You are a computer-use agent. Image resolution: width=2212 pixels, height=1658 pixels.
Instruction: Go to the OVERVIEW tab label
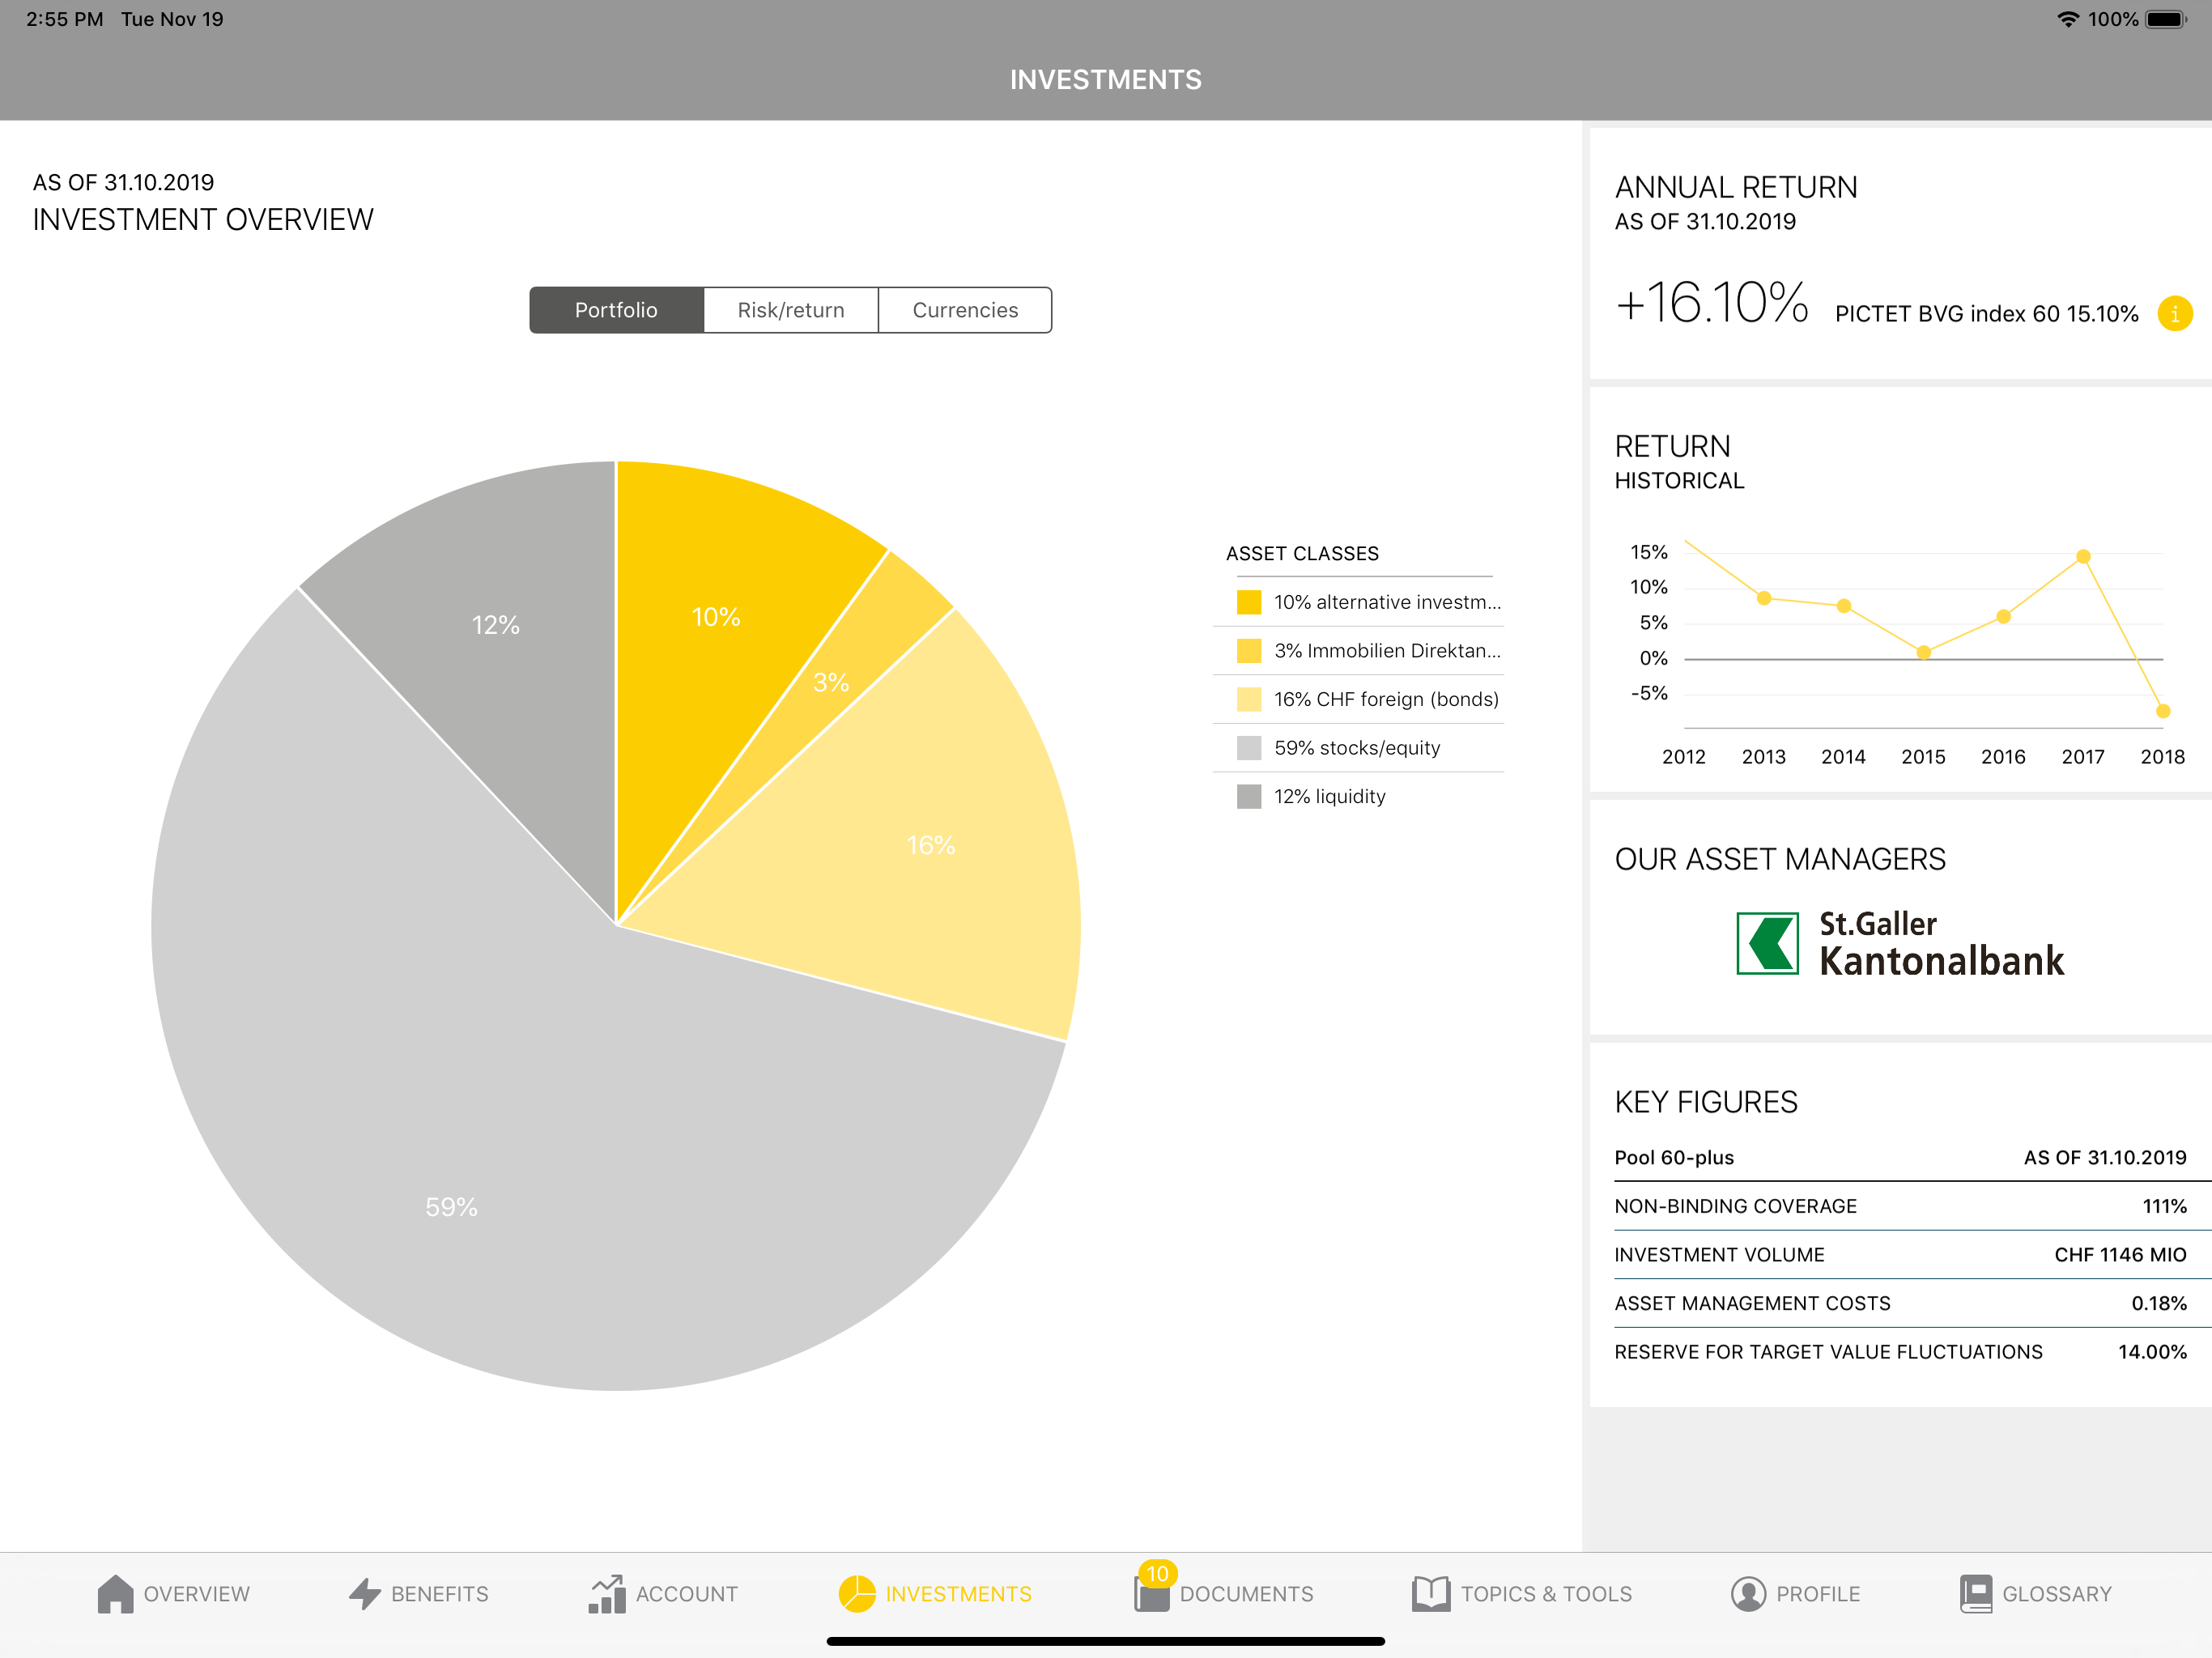(x=197, y=1594)
